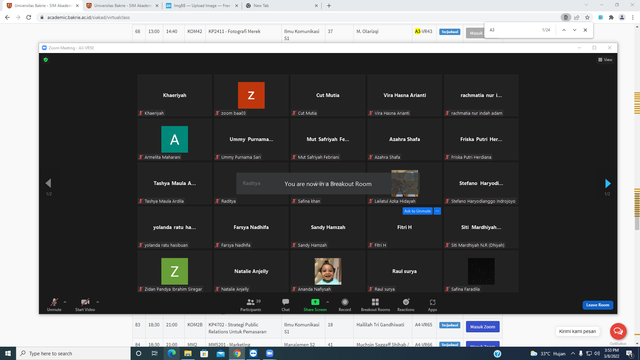Open Chrome from taskbar
The width and height of the screenshot is (640, 360).
[x=237, y=353]
